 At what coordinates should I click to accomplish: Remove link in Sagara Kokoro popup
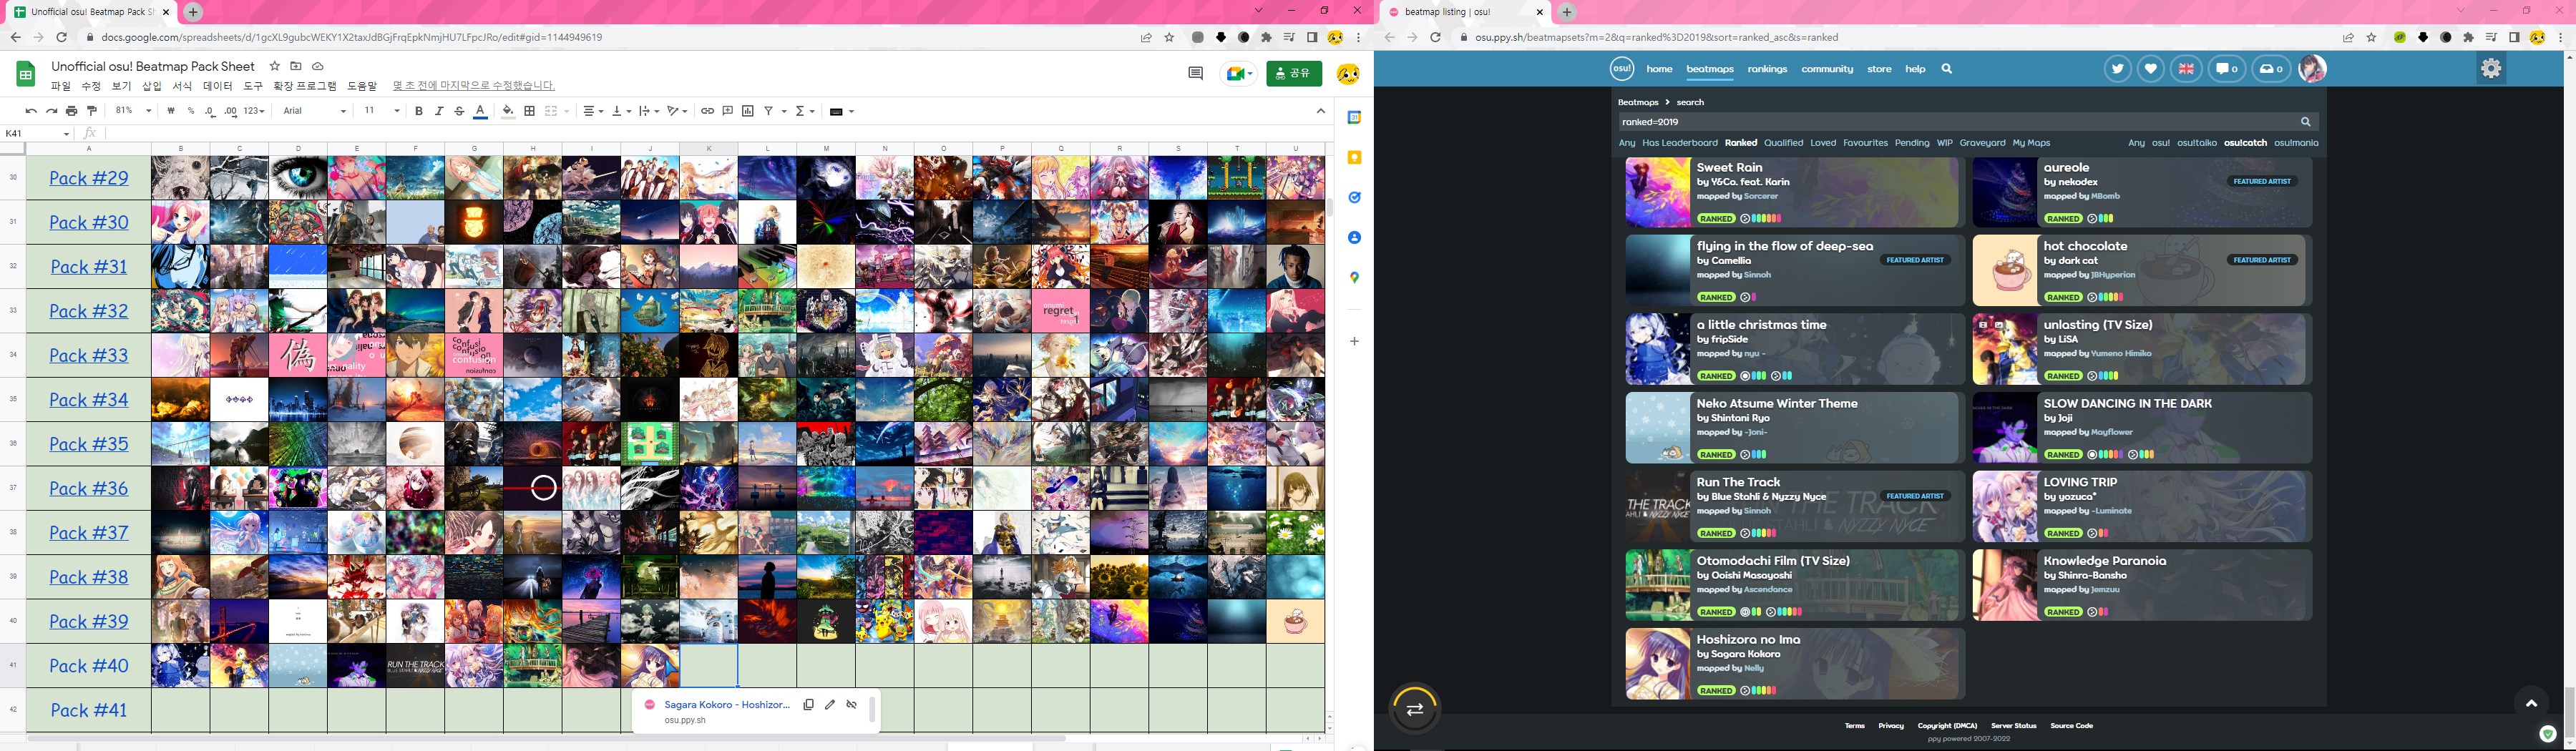(x=852, y=705)
